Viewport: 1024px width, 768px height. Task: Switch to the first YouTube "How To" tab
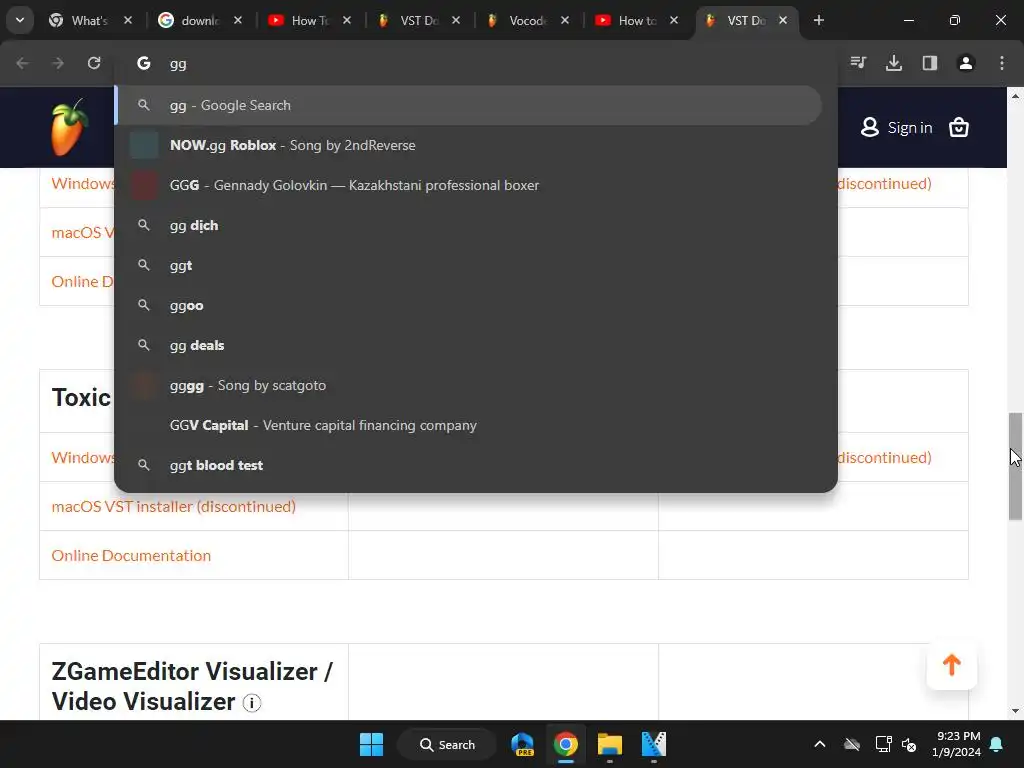308,20
